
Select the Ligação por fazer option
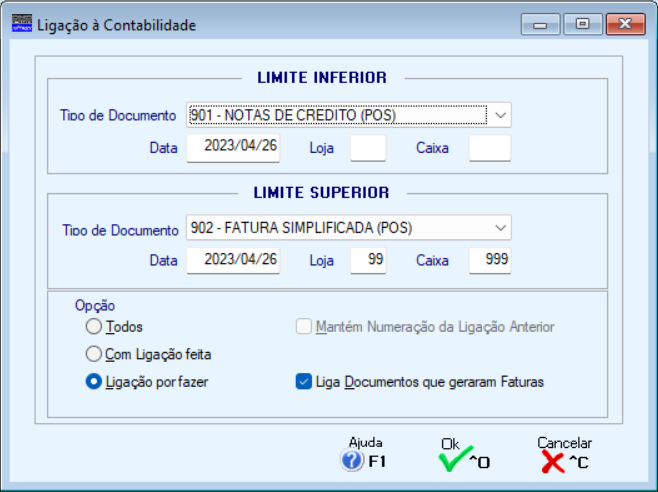(94, 381)
